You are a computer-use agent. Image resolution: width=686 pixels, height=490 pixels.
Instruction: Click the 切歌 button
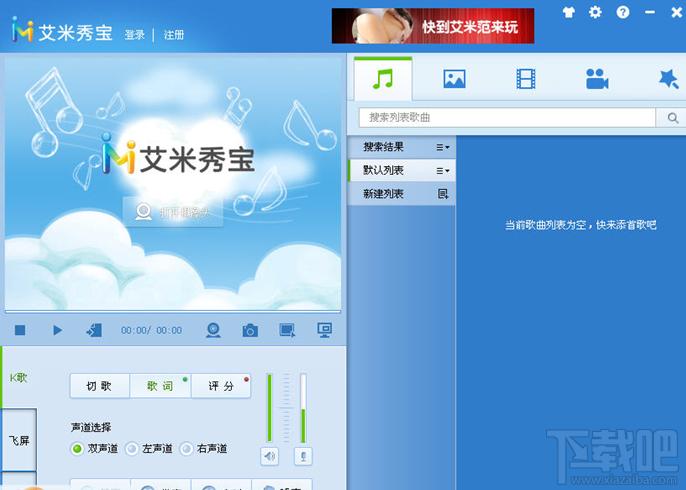(x=99, y=386)
